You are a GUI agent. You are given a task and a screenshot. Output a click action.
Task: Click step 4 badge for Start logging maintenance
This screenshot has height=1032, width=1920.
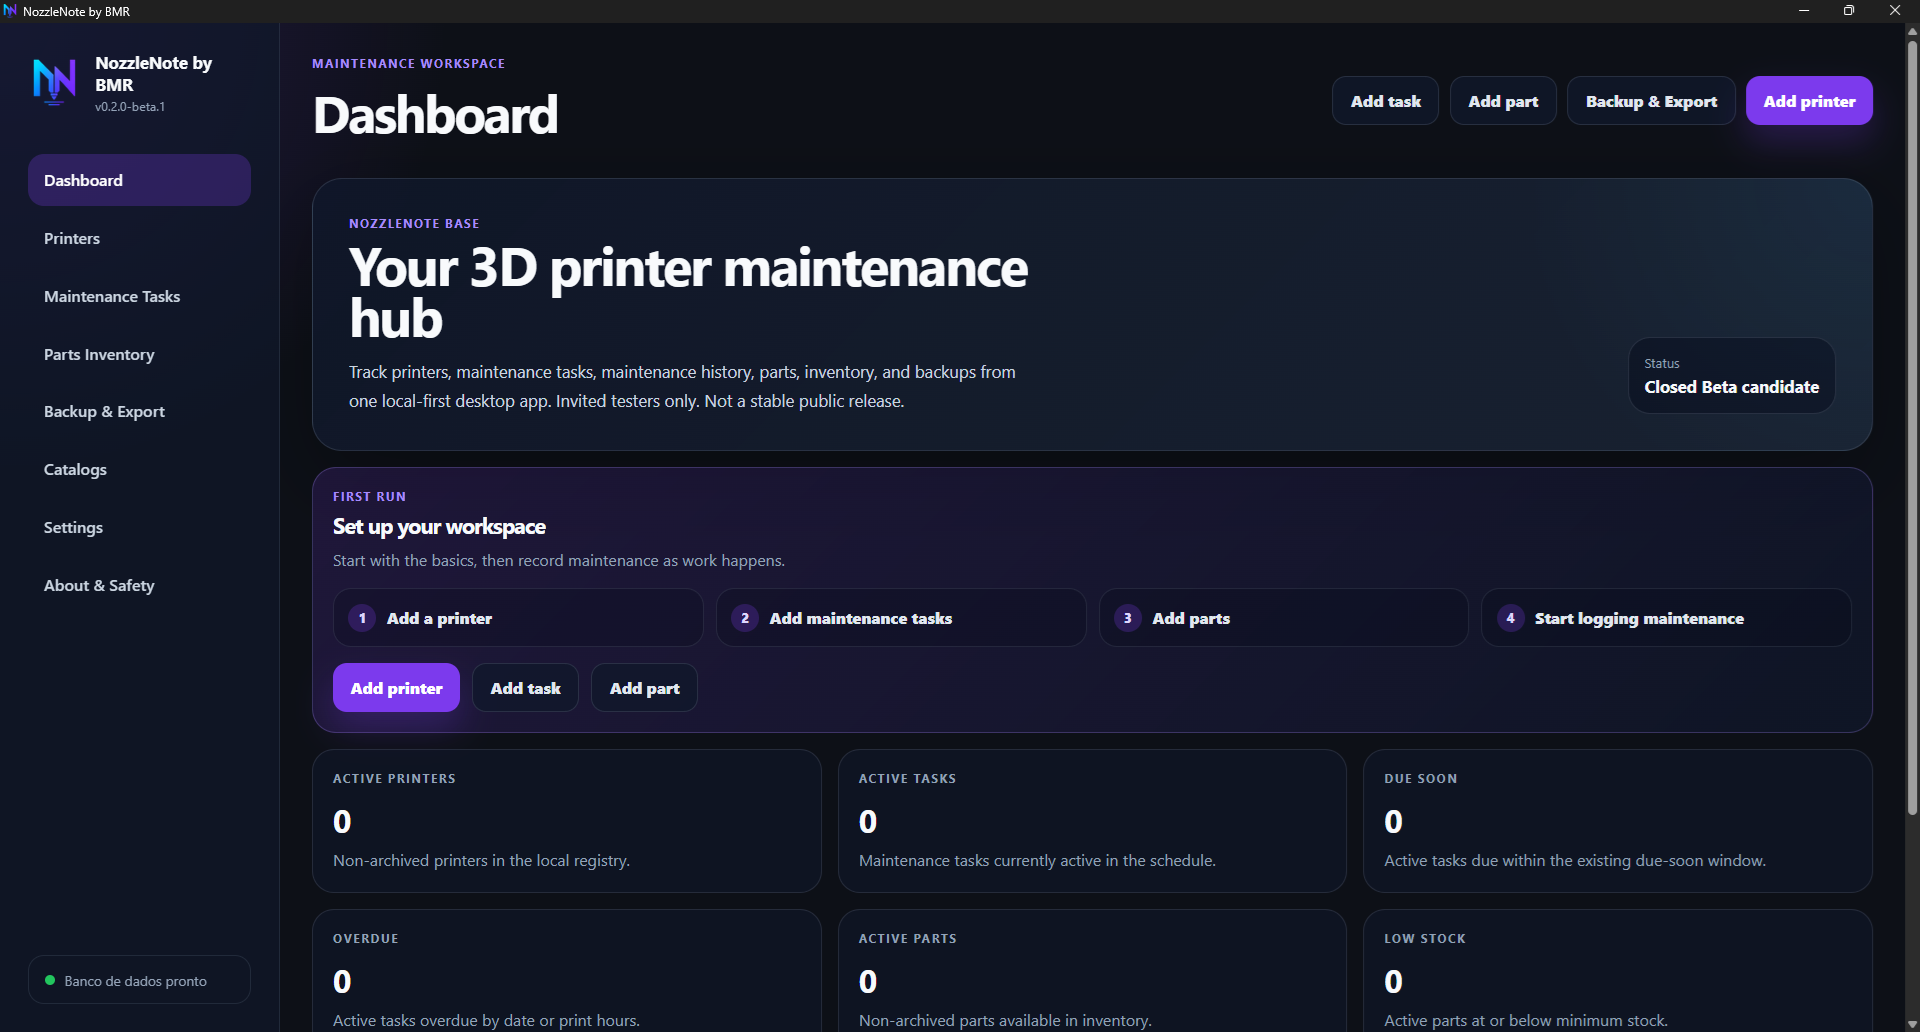click(1511, 618)
